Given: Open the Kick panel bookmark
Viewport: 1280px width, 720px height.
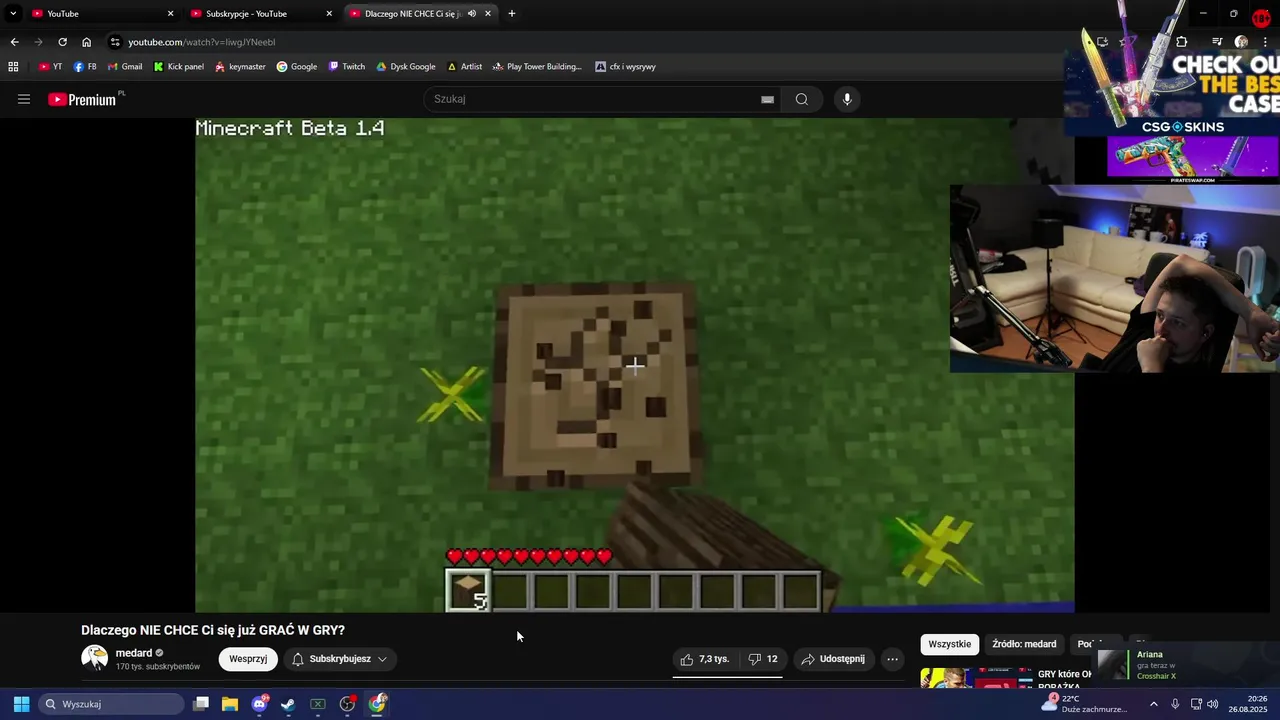Looking at the screenshot, I should tap(179, 67).
